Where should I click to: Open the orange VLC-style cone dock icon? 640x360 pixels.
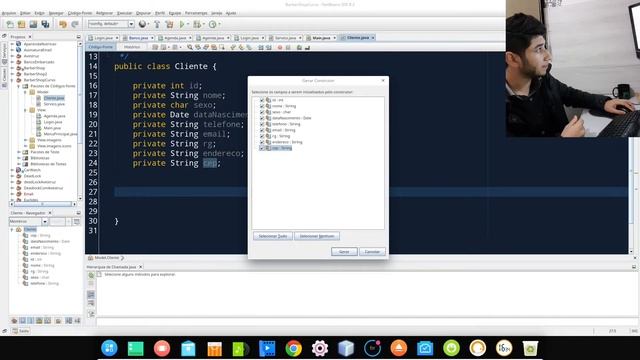399,348
